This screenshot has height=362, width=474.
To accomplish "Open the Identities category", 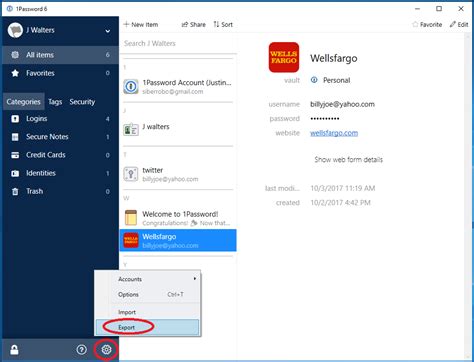I will click(x=60, y=173).
